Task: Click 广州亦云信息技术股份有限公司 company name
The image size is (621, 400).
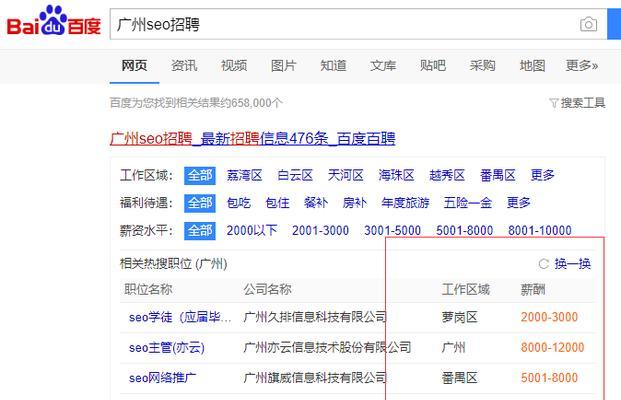Action: (327, 348)
